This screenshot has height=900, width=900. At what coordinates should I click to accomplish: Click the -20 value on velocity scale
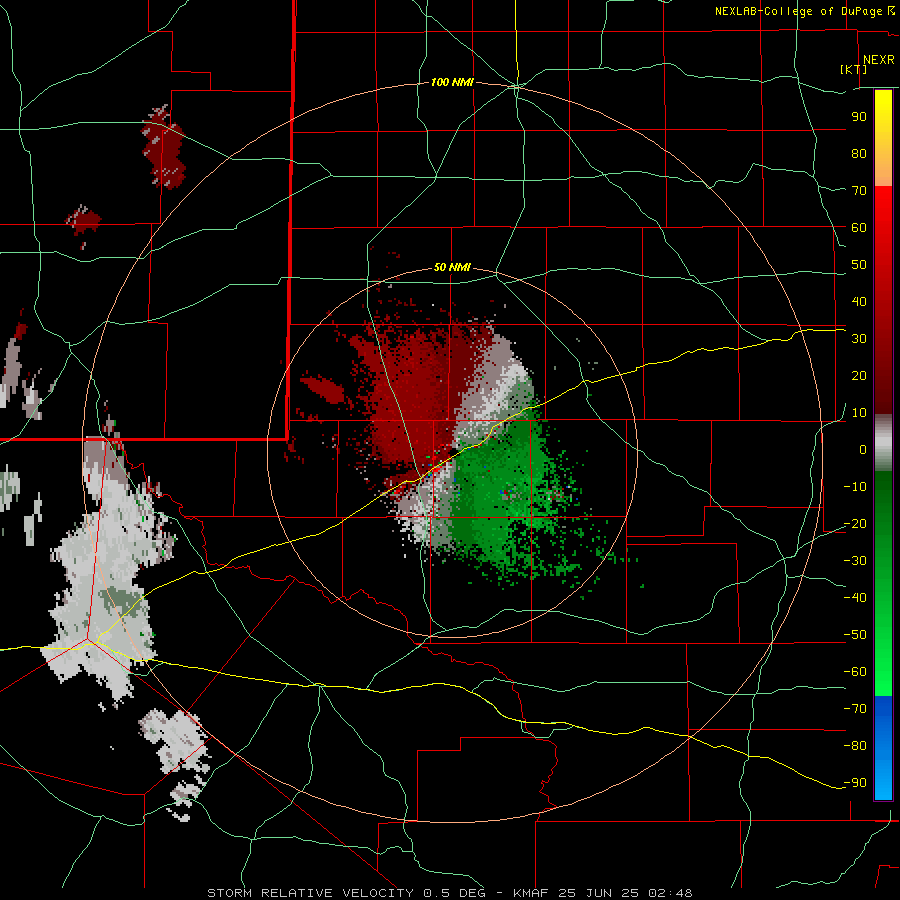click(855, 524)
